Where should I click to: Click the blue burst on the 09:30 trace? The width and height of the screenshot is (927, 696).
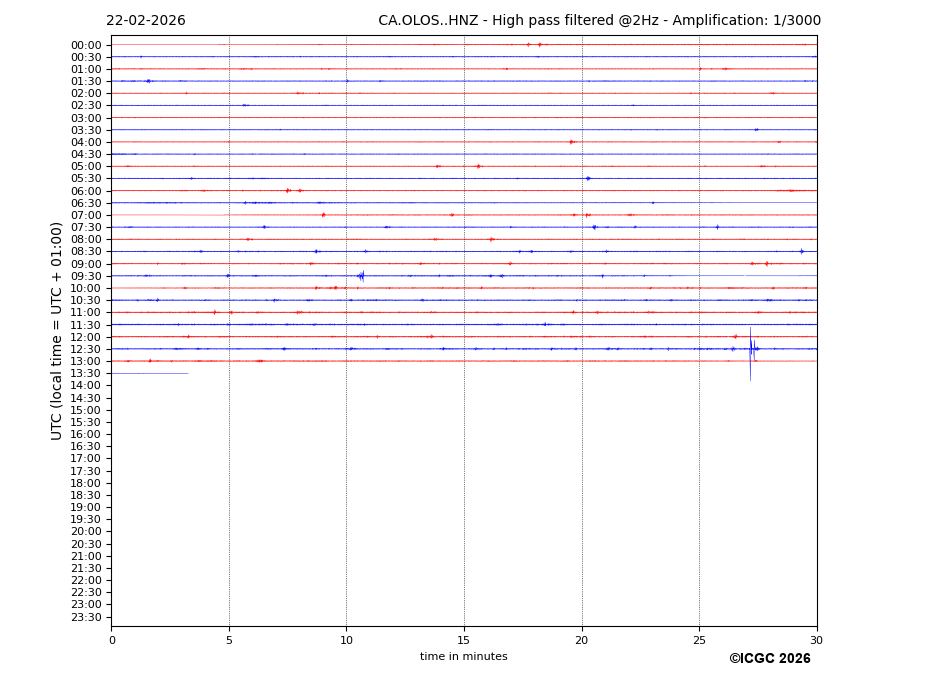[361, 276]
